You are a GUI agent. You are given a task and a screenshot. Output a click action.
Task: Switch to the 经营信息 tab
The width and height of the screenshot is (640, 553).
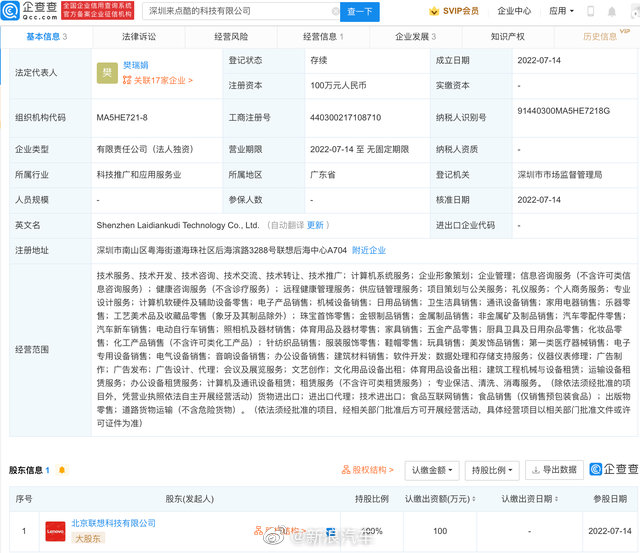pos(323,37)
